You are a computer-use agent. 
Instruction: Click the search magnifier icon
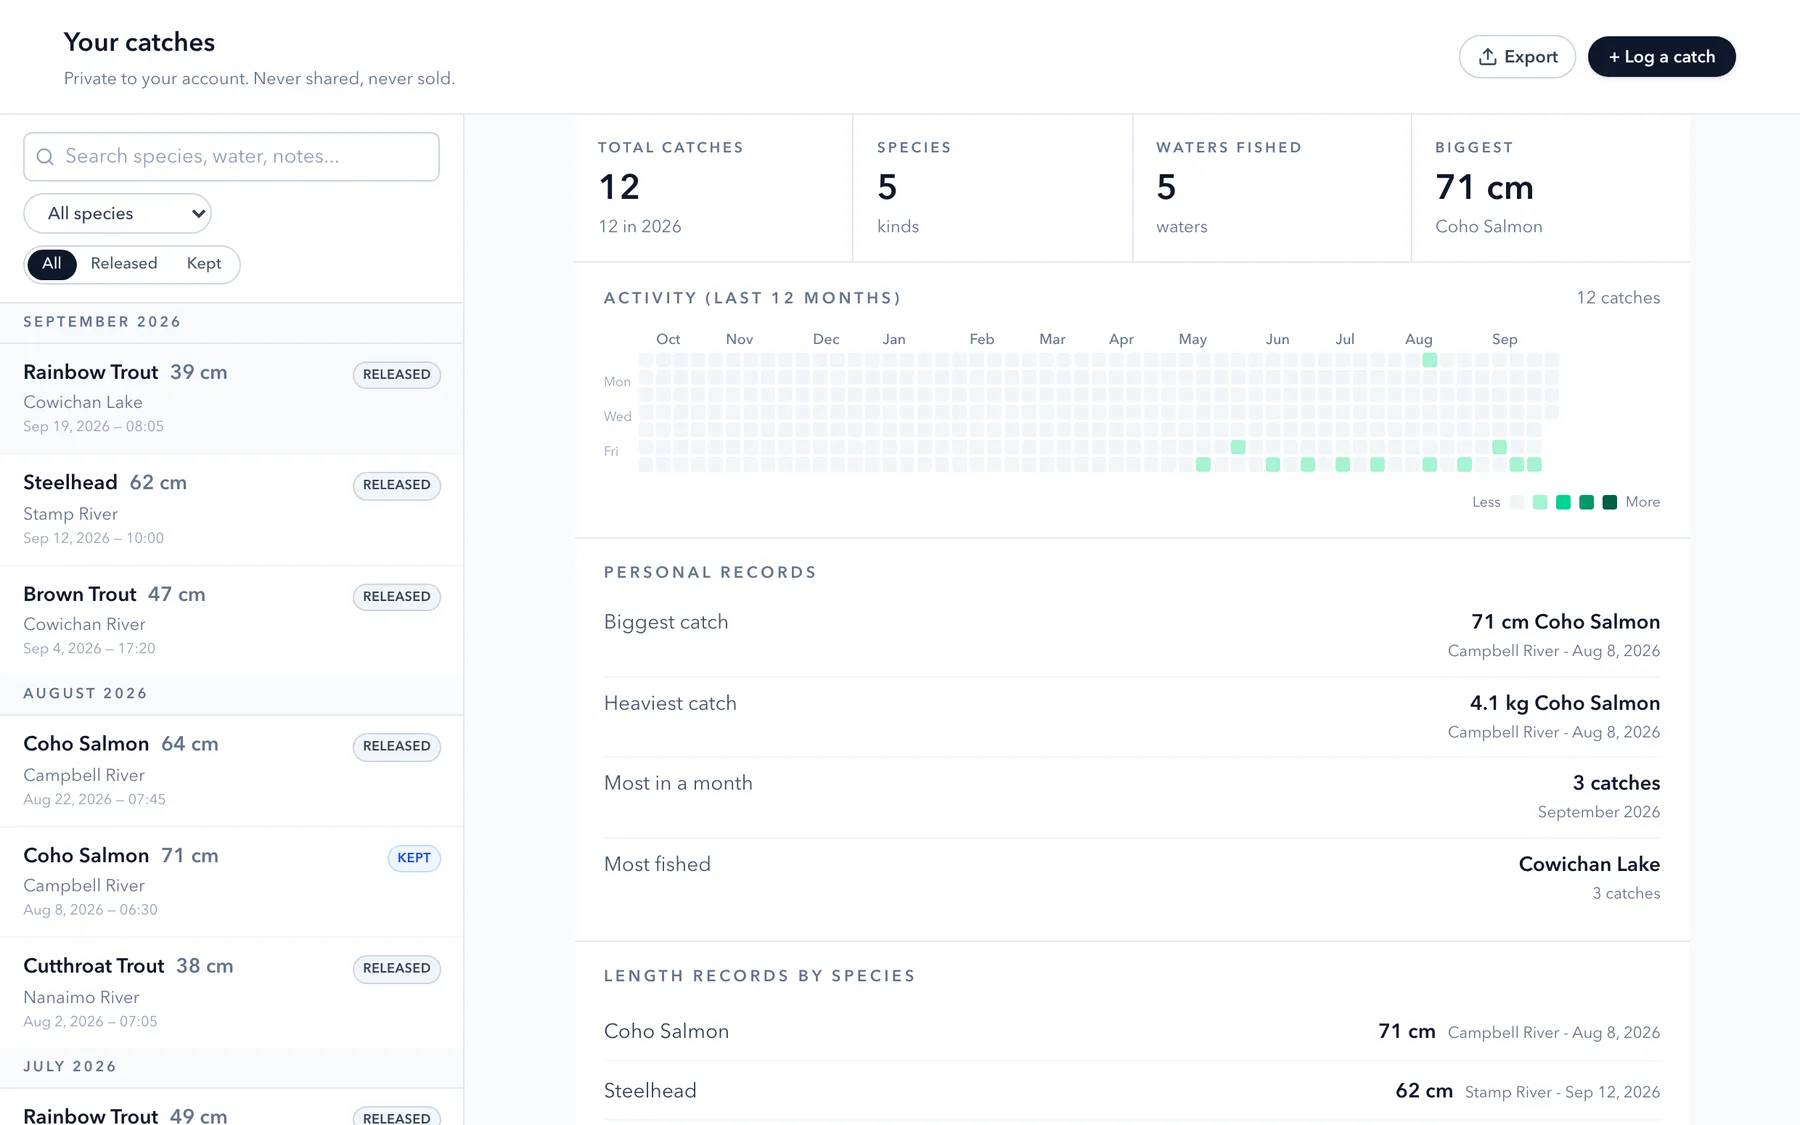(45, 157)
